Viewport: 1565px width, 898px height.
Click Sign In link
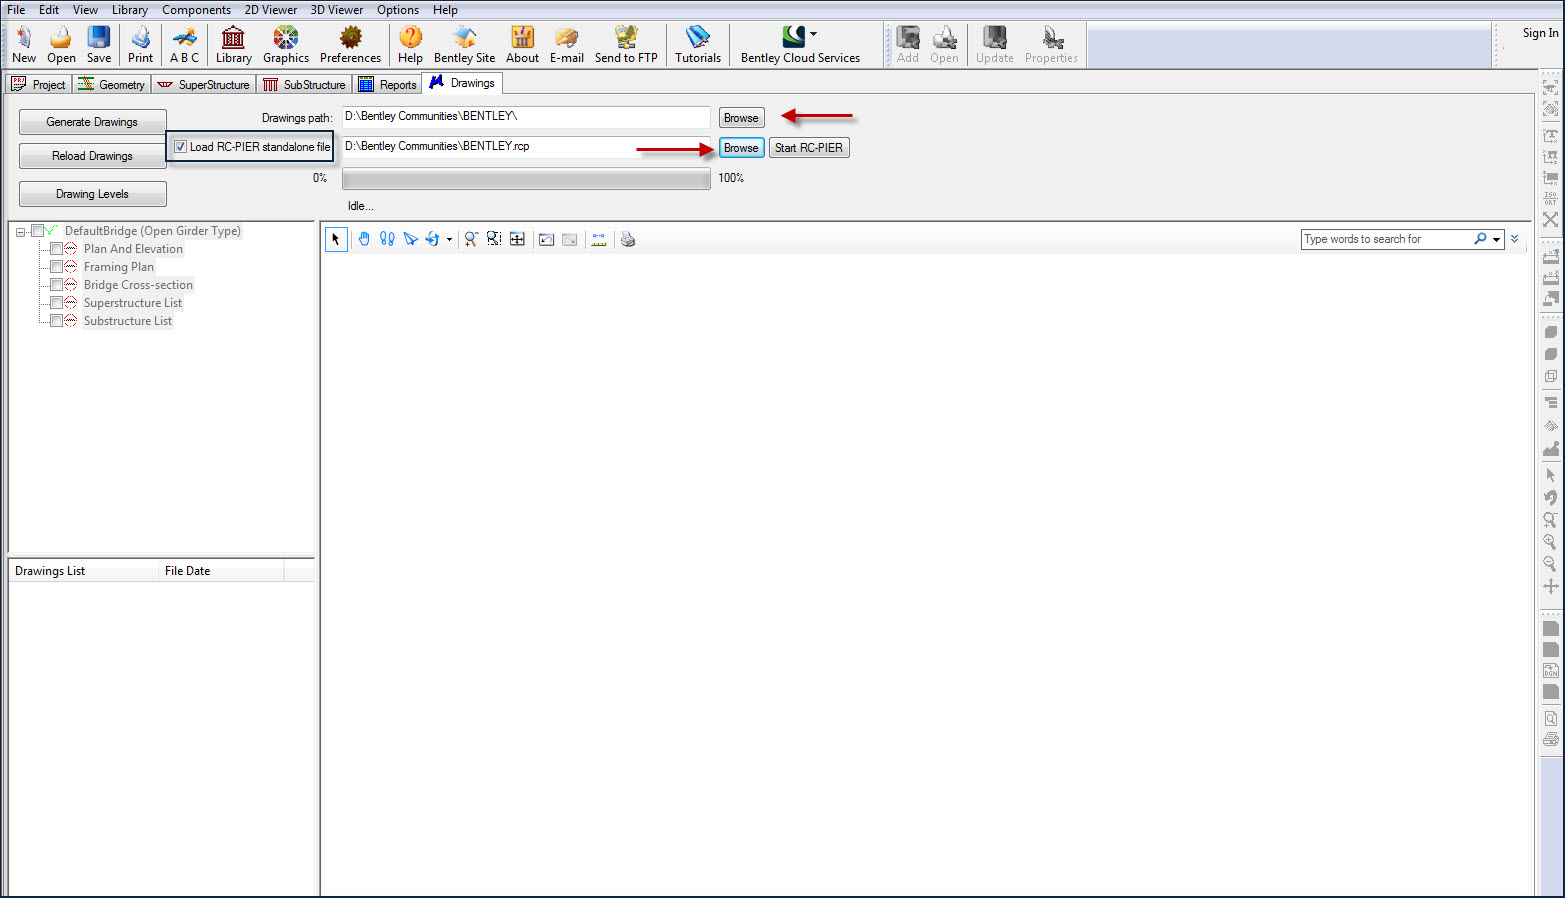pos(1540,33)
